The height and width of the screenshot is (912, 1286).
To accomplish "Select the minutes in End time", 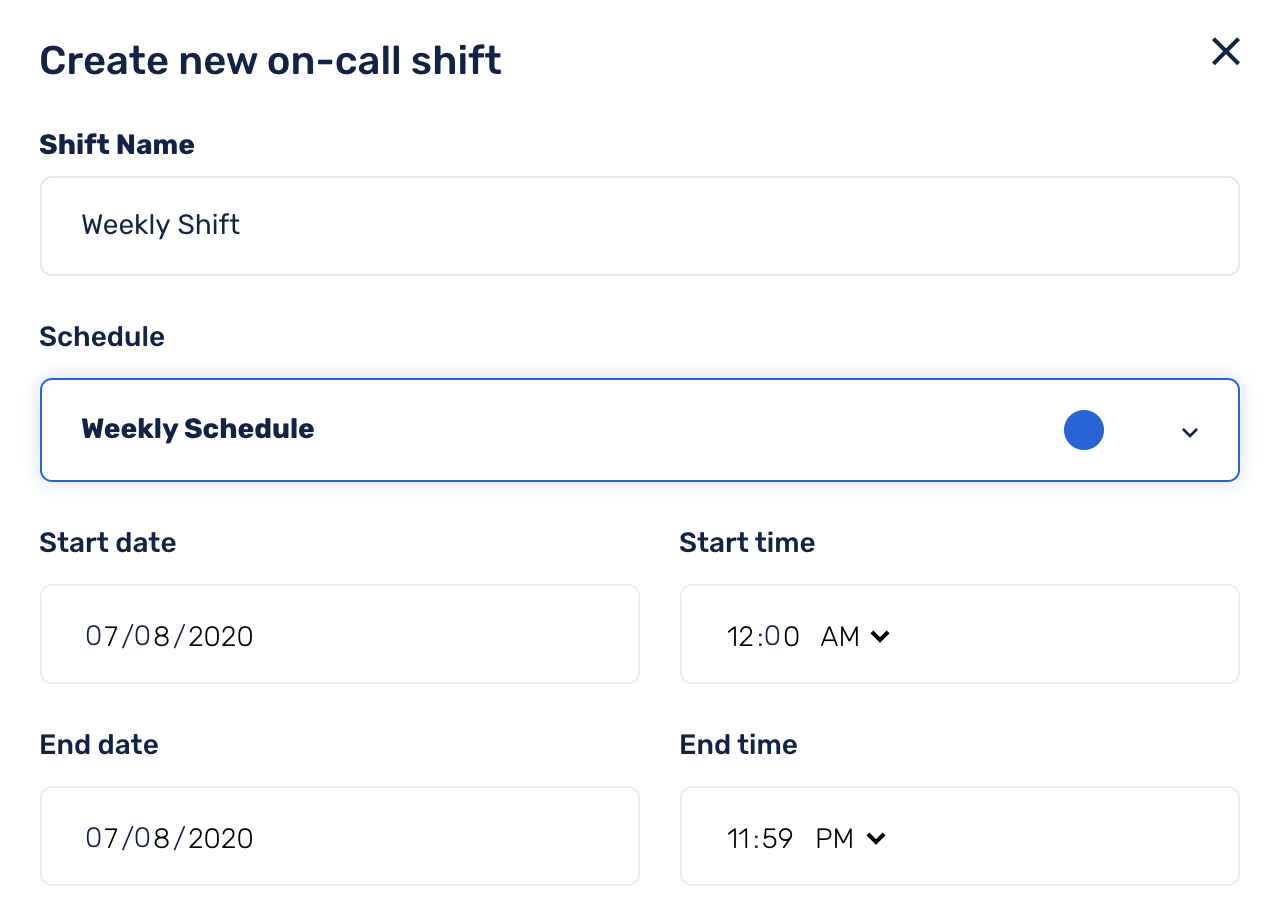I will point(776,839).
